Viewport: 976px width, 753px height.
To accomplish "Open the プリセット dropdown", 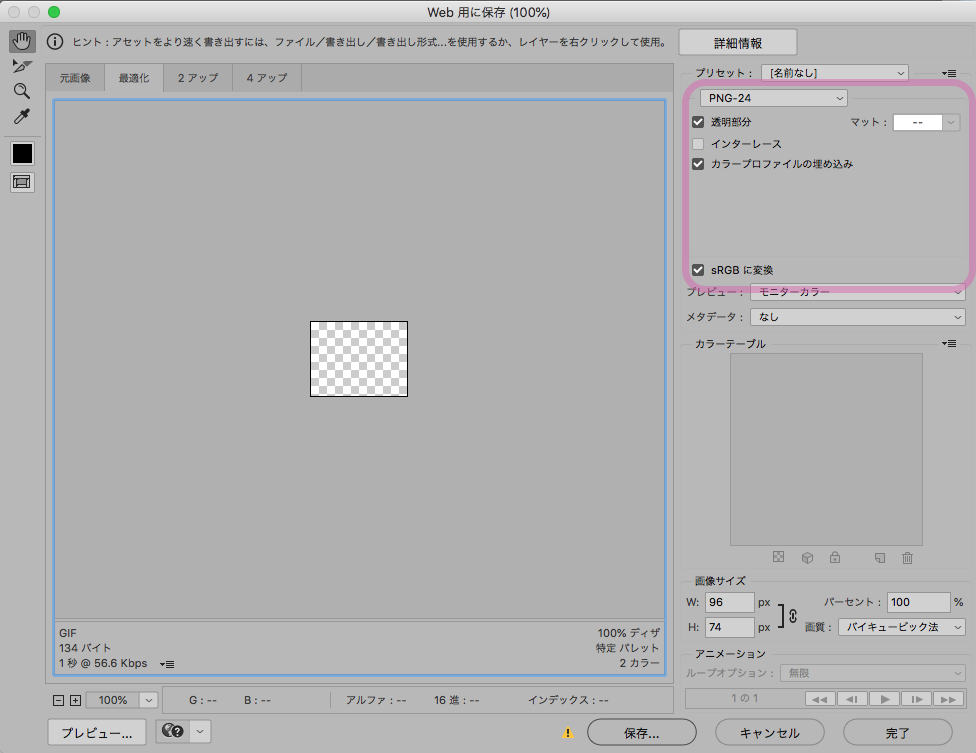I will click(x=835, y=73).
